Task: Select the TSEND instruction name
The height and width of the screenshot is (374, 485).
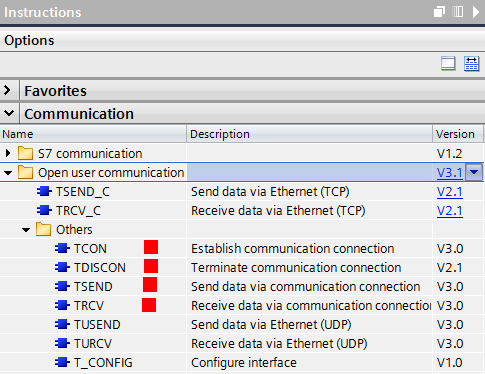Action: point(93,287)
